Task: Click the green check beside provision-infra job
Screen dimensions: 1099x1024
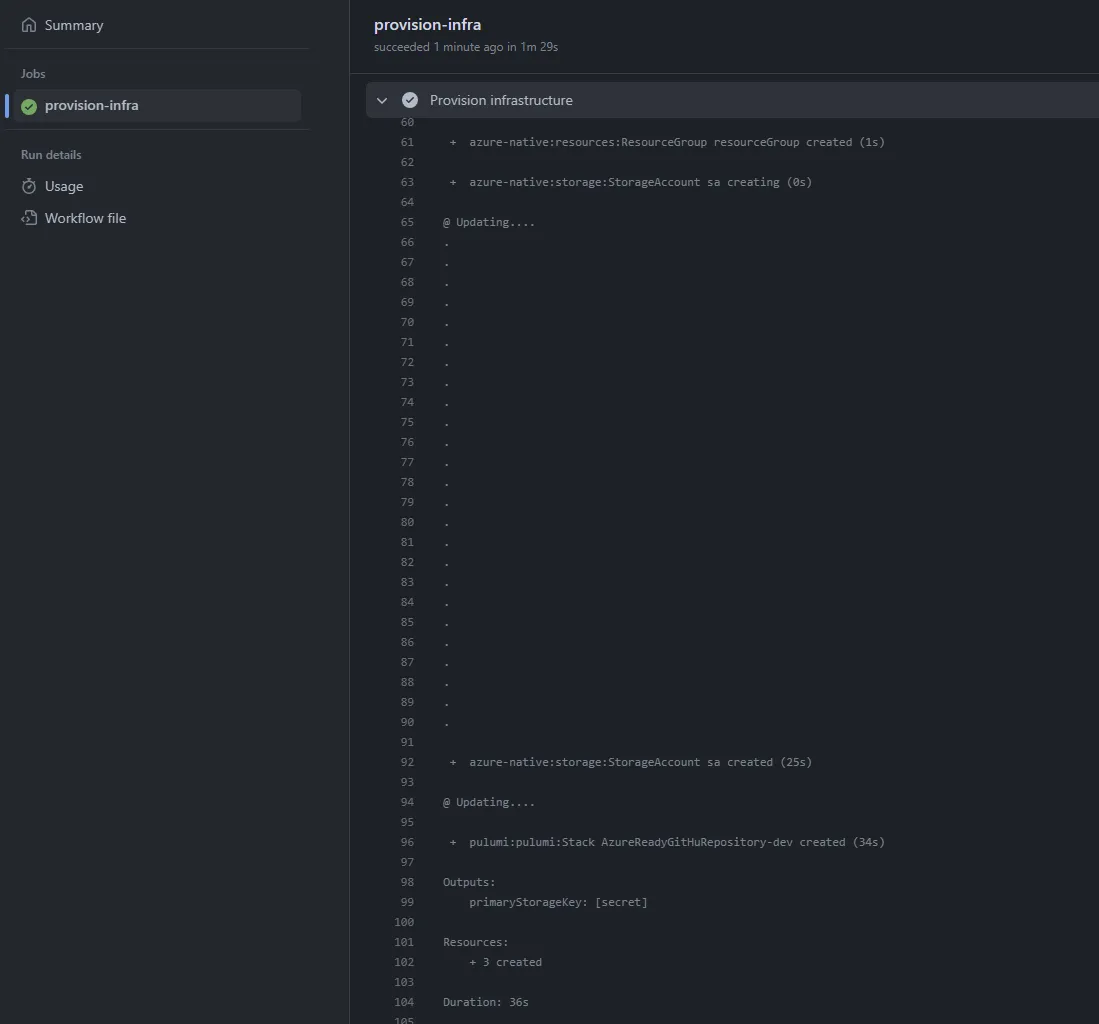Action: click(x=30, y=105)
